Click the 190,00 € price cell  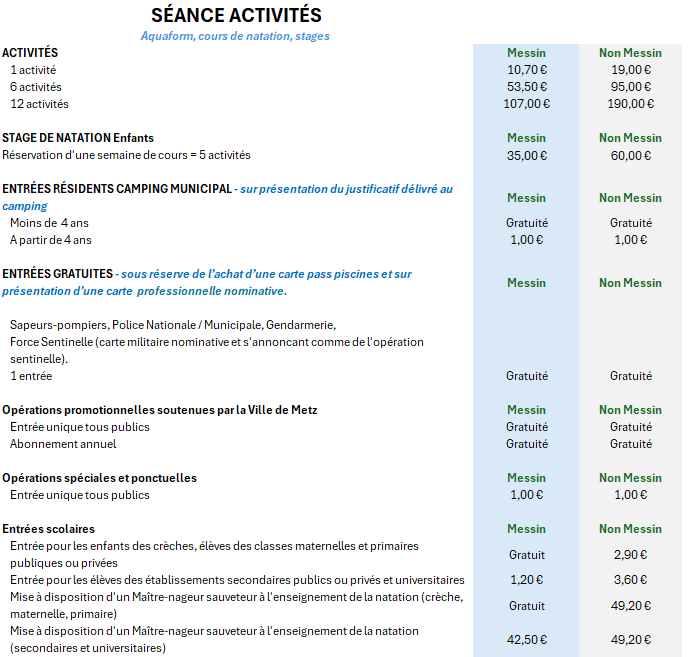pos(631,104)
